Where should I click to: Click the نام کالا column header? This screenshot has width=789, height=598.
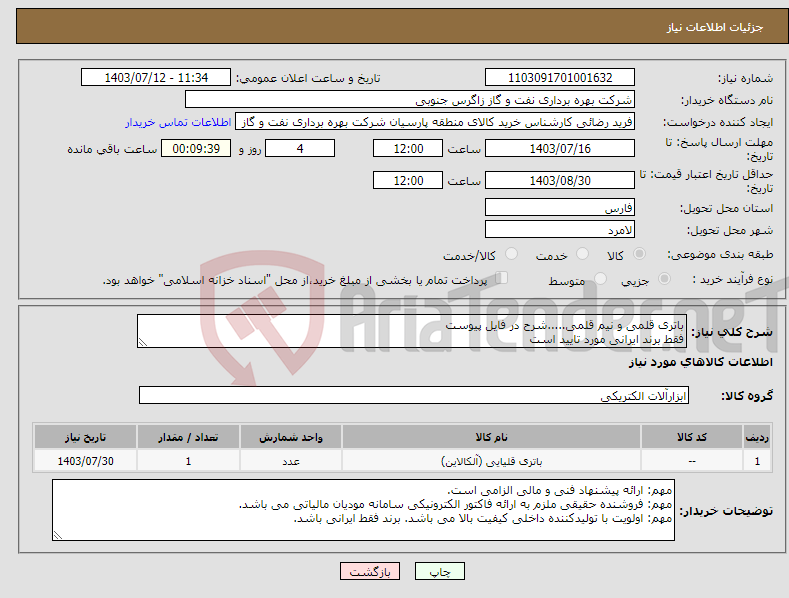(x=491, y=437)
